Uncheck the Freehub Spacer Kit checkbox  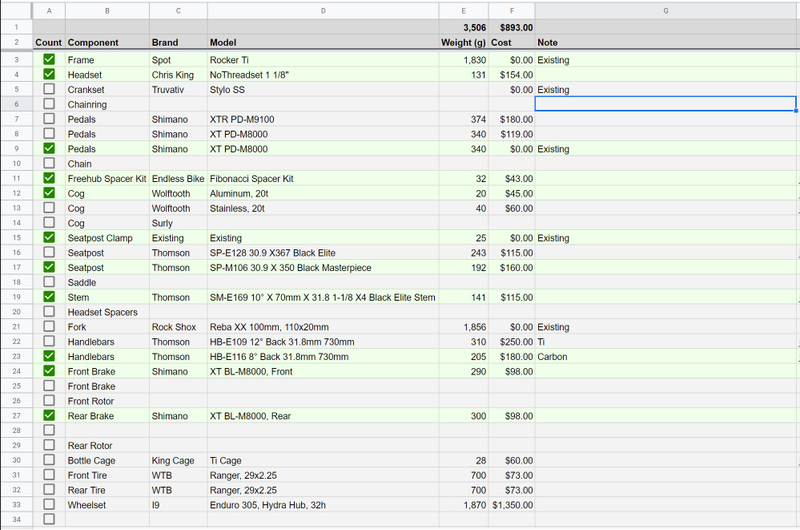49,178
